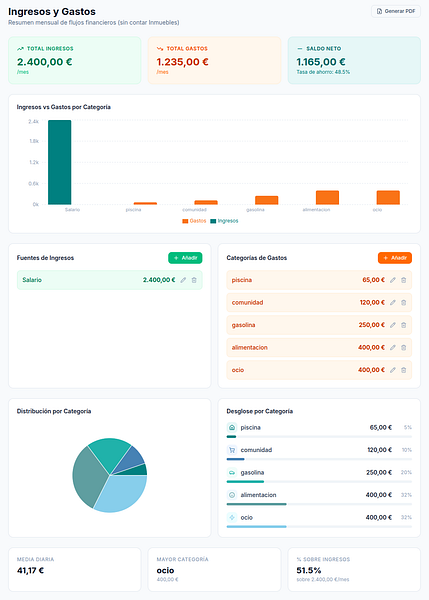The height and width of the screenshot is (600, 429).
Task: Delete the ocio expense entry
Action: click(x=403, y=370)
